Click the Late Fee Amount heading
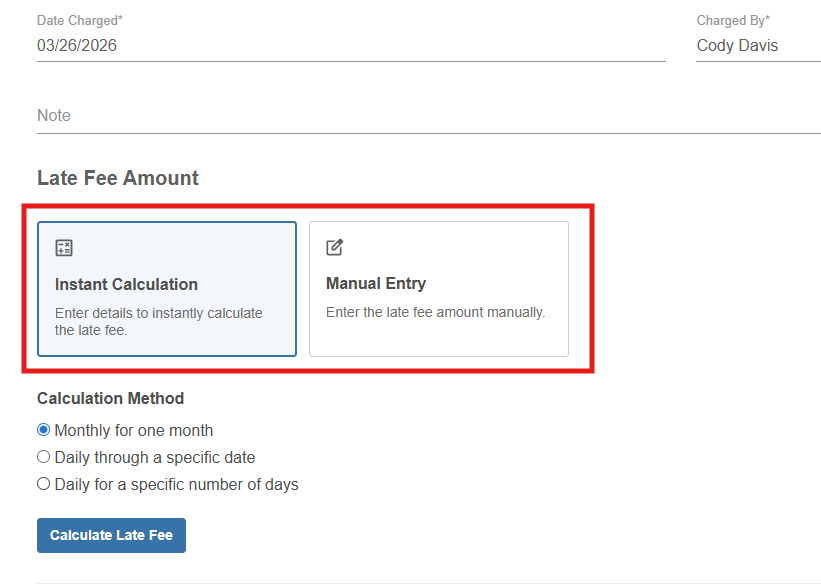This screenshot has height=588, width=821. [118, 178]
